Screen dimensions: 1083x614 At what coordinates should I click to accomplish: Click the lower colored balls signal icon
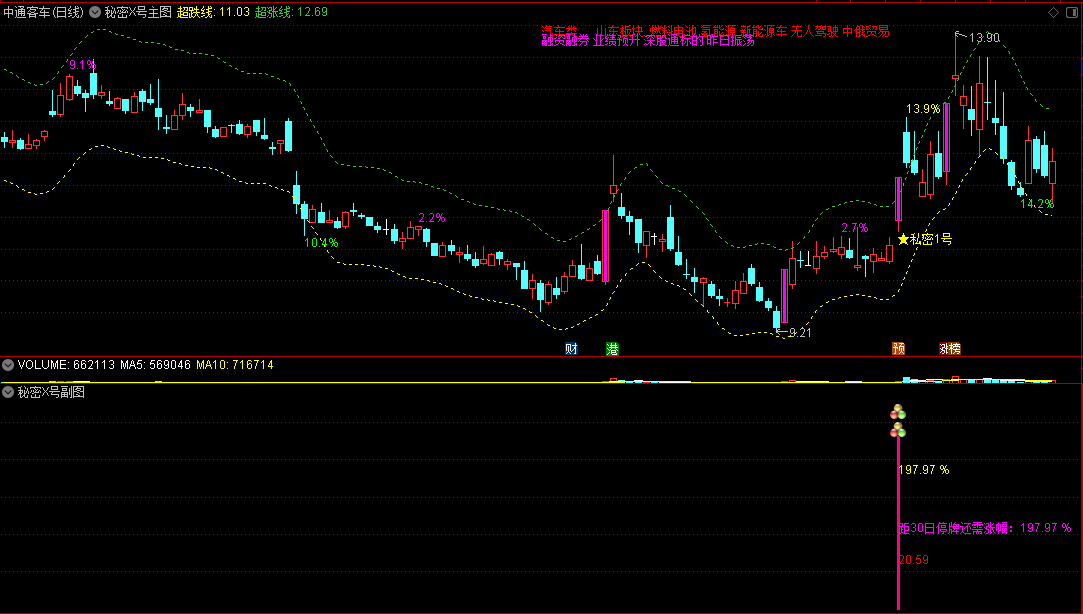point(898,431)
